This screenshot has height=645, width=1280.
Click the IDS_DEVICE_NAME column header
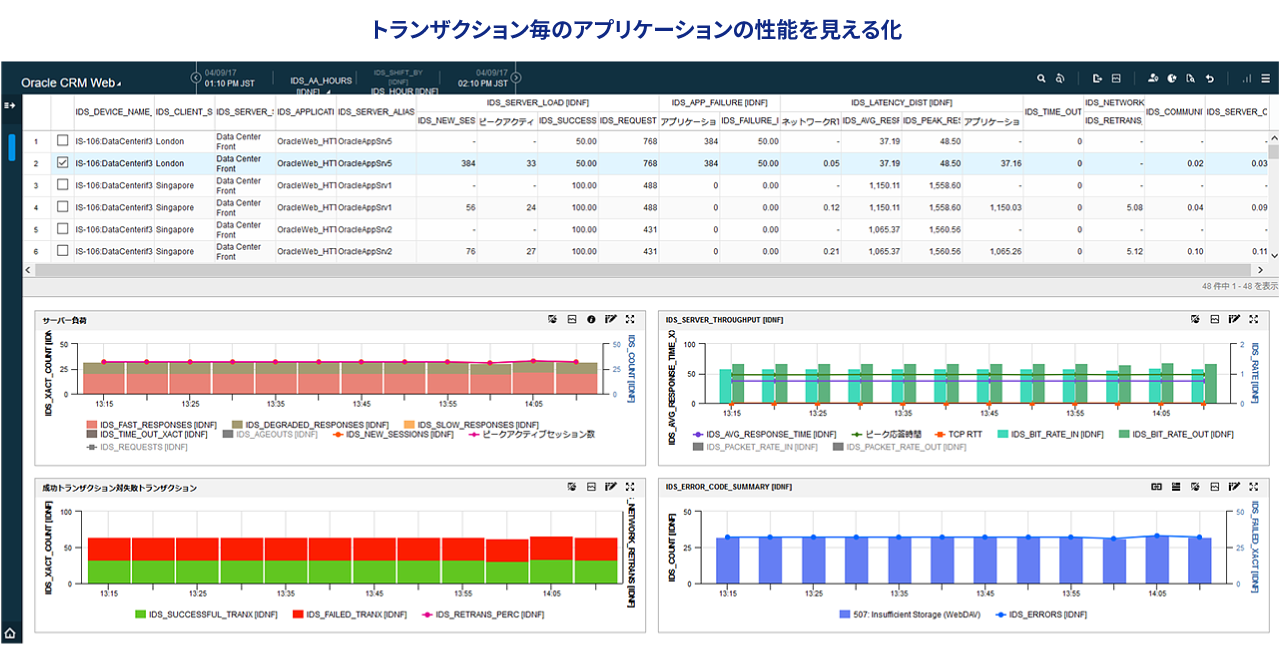114,112
